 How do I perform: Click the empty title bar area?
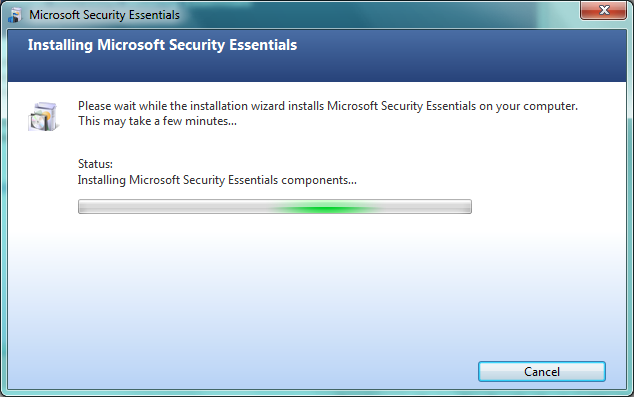(x=364, y=15)
